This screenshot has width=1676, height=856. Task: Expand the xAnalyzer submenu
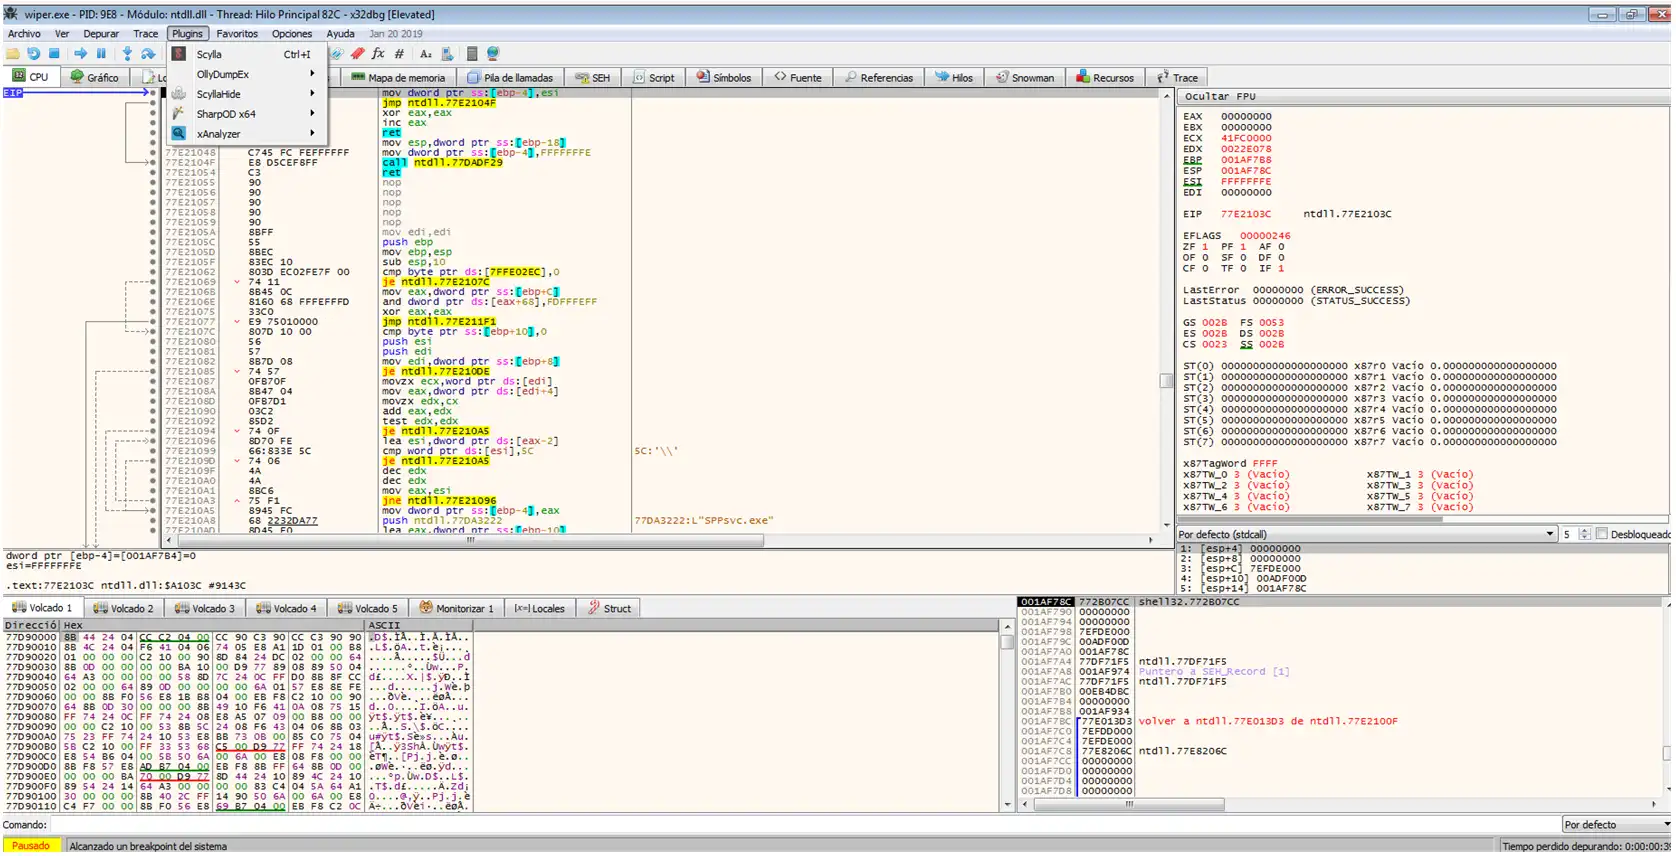click(247, 134)
